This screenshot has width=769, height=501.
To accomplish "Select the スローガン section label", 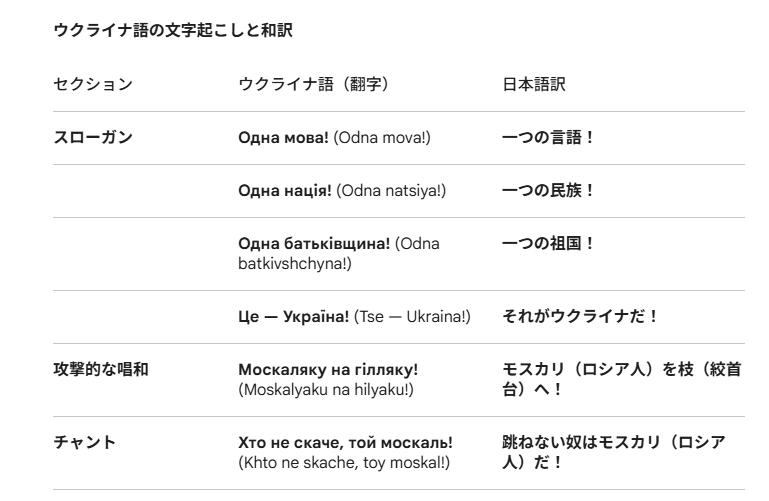I will pyautogui.click(x=92, y=137).
